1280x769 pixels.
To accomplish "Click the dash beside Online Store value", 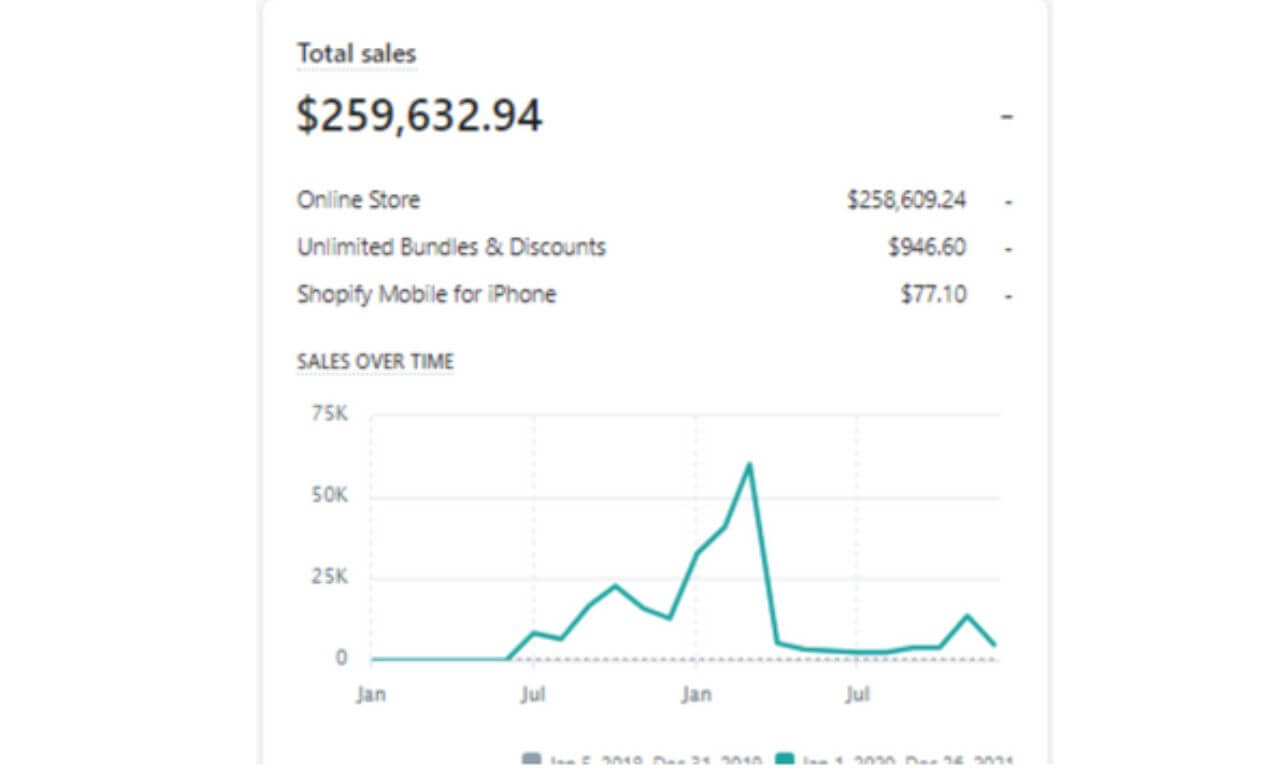I will tap(1009, 201).
